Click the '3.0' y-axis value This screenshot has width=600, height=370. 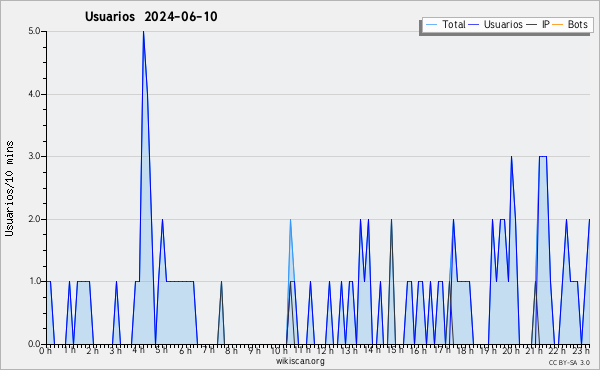click(34, 156)
